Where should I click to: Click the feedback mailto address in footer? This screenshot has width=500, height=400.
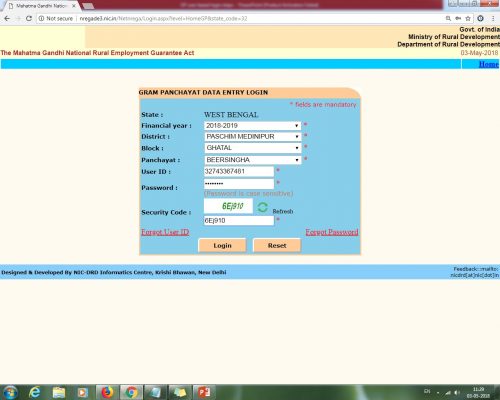(x=474, y=275)
